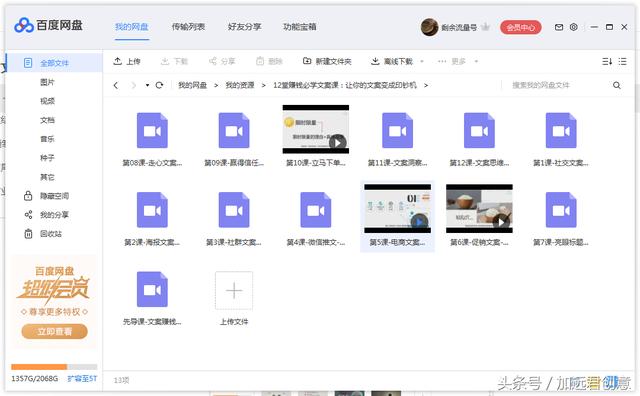This screenshot has height=396, width=640.
Task: Expand the navigation history dropdown arrow
Action: coord(147,85)
